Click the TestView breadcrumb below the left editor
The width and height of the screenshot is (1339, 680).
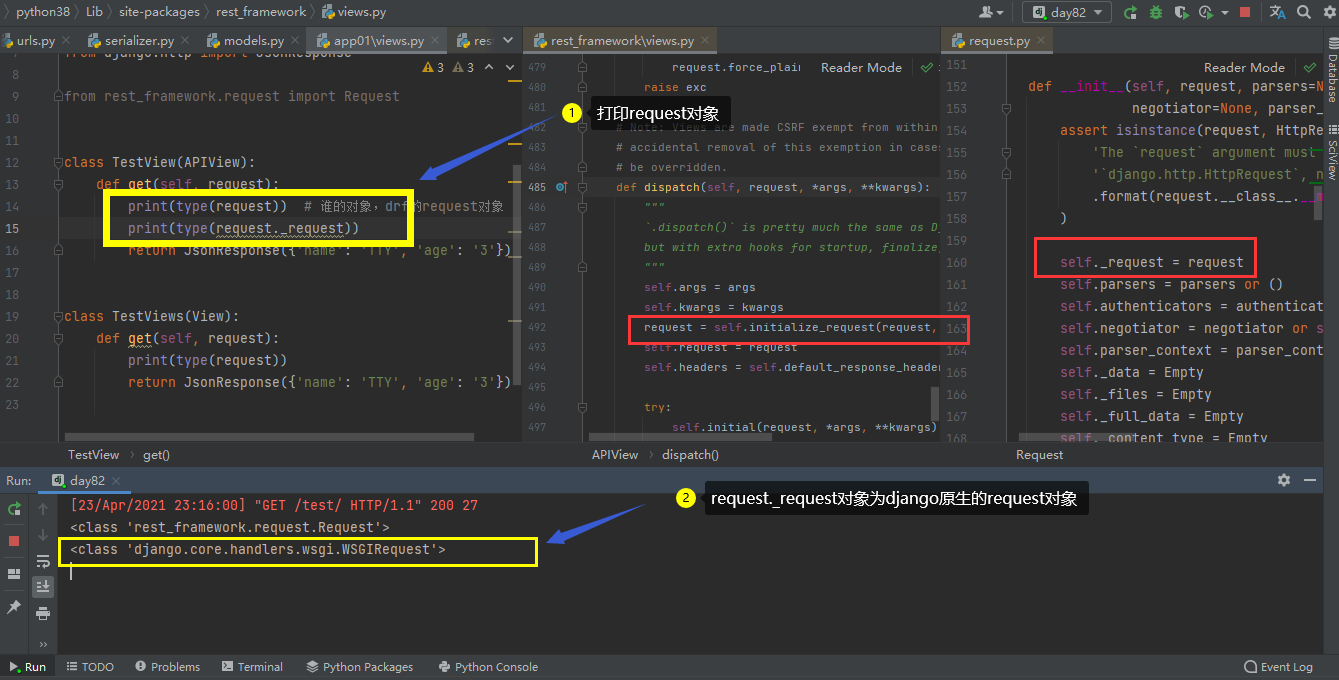[x=93, y=455]
